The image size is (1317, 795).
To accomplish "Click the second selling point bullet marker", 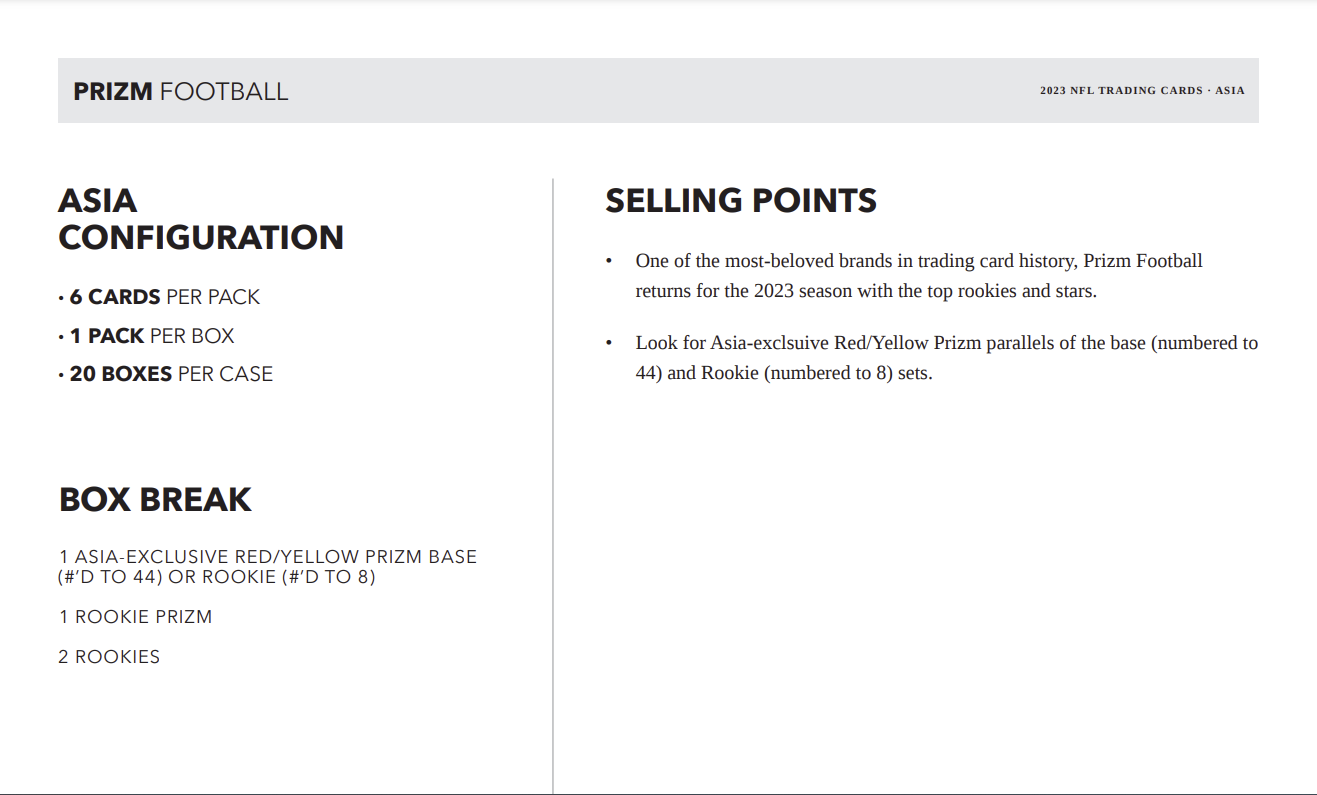I will coord(608,344).
